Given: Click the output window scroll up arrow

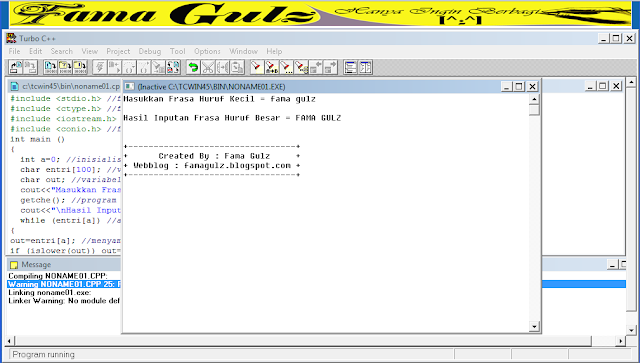Looking at the screenshot, I should (534, 99).
